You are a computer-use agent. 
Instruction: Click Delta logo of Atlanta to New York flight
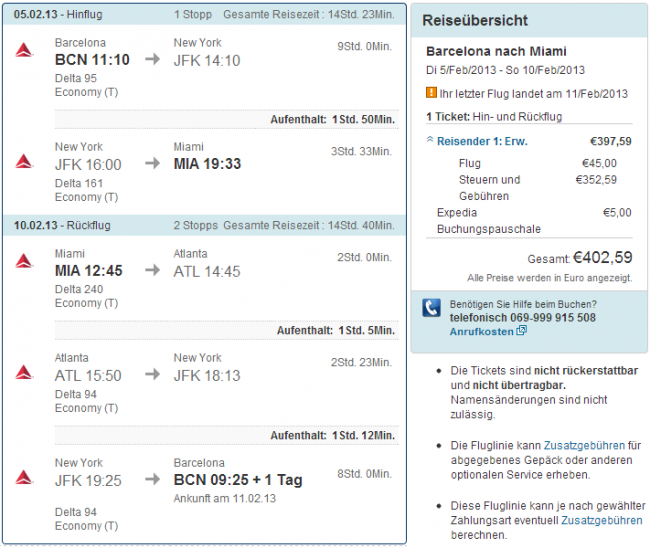[x=26, y=373]
